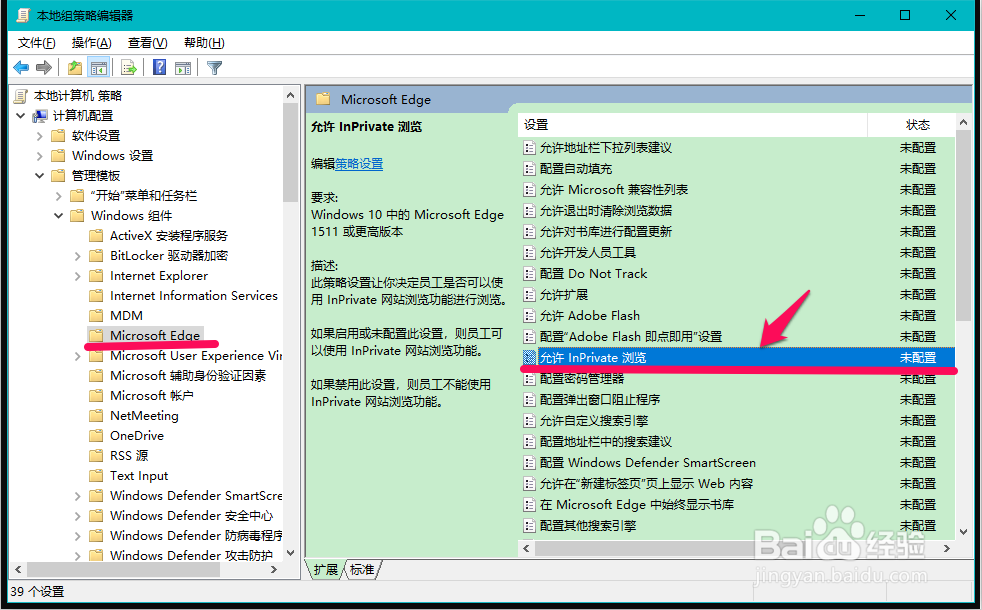This screenshot has width=982, height=610.
Task: Collapse the 管理模板 tree node
Action: 39,176
